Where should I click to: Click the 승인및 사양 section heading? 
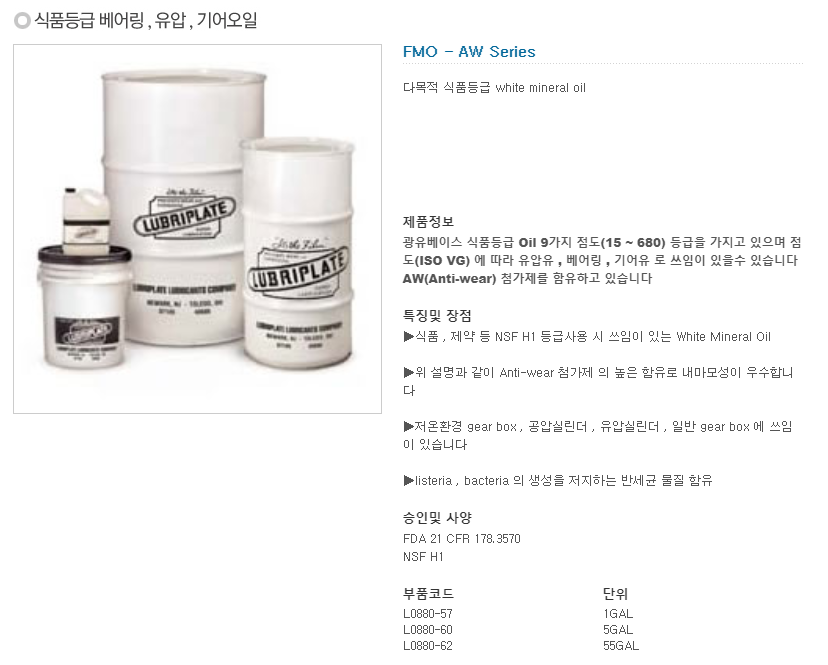437,518
